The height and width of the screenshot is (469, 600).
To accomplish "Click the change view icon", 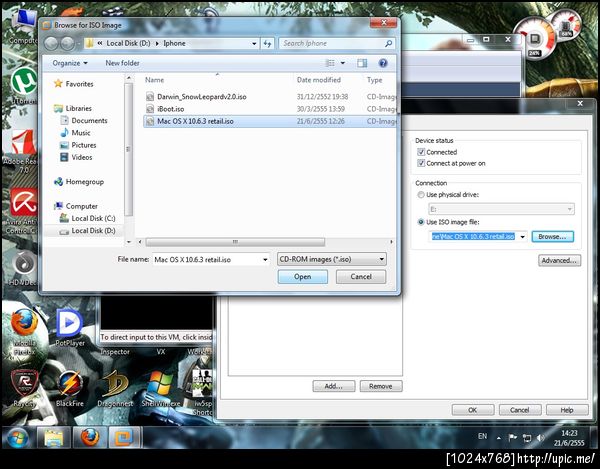I will pyautogui.click(x=330, y=63).
